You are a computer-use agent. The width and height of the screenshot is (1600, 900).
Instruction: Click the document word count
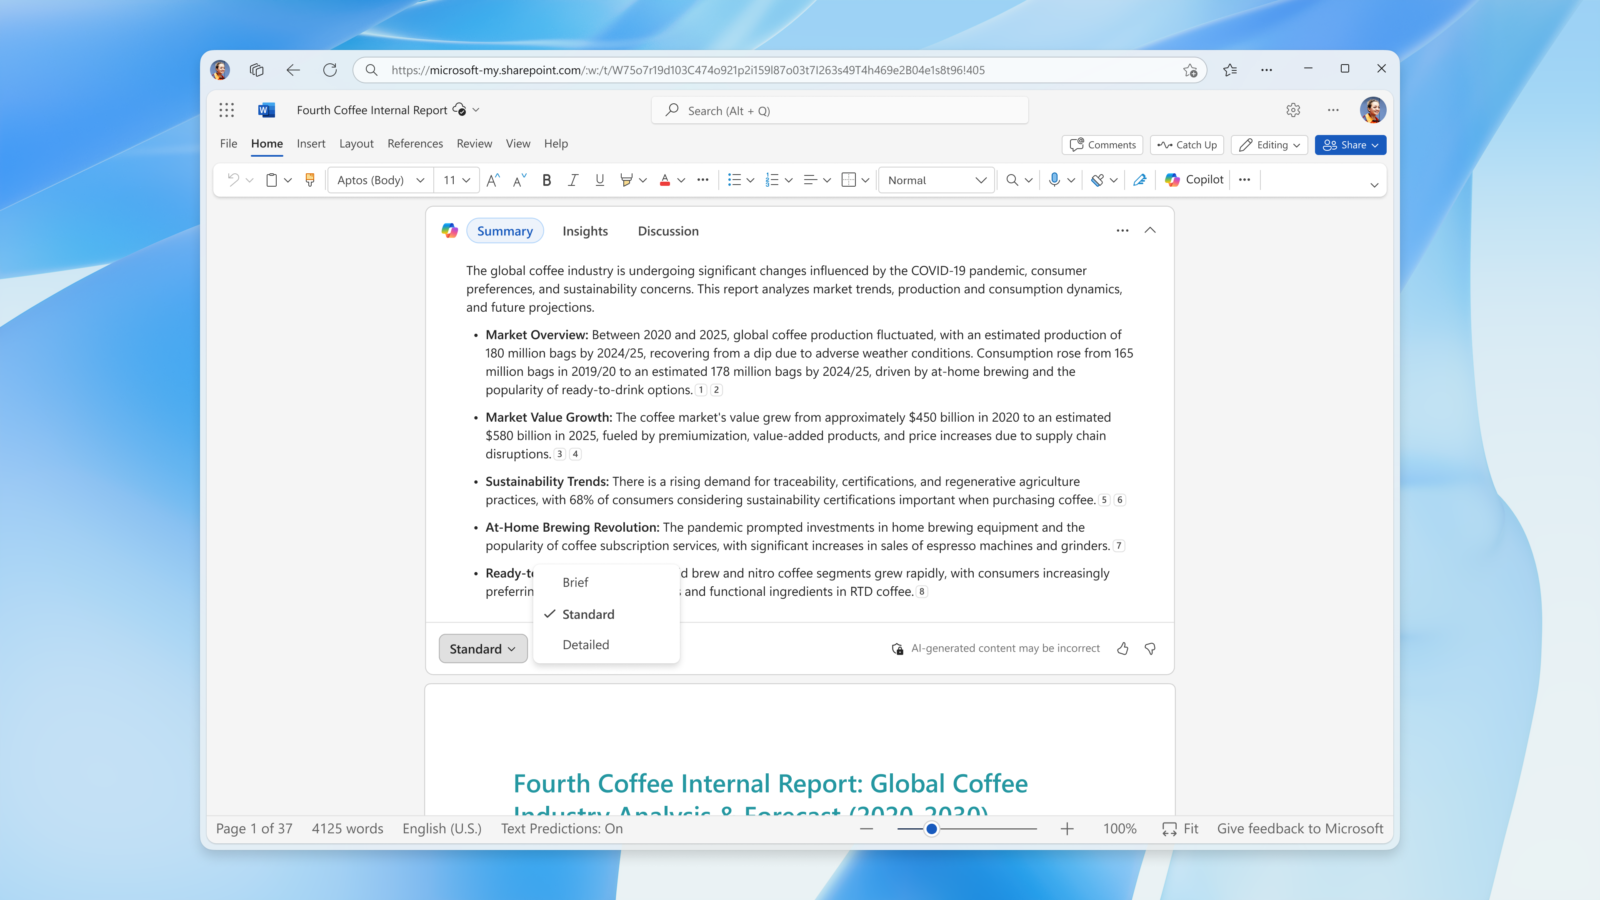[x=346, y=828]
